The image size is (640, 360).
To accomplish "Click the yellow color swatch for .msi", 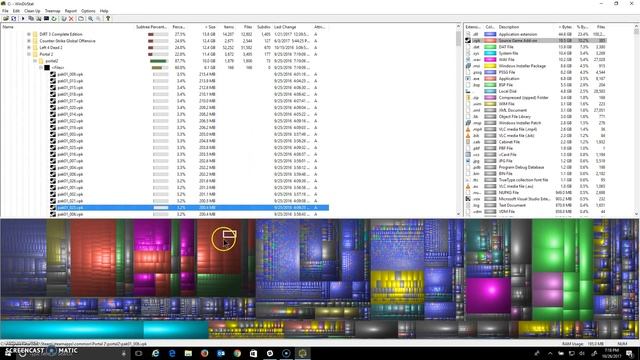I will [490, 66].
